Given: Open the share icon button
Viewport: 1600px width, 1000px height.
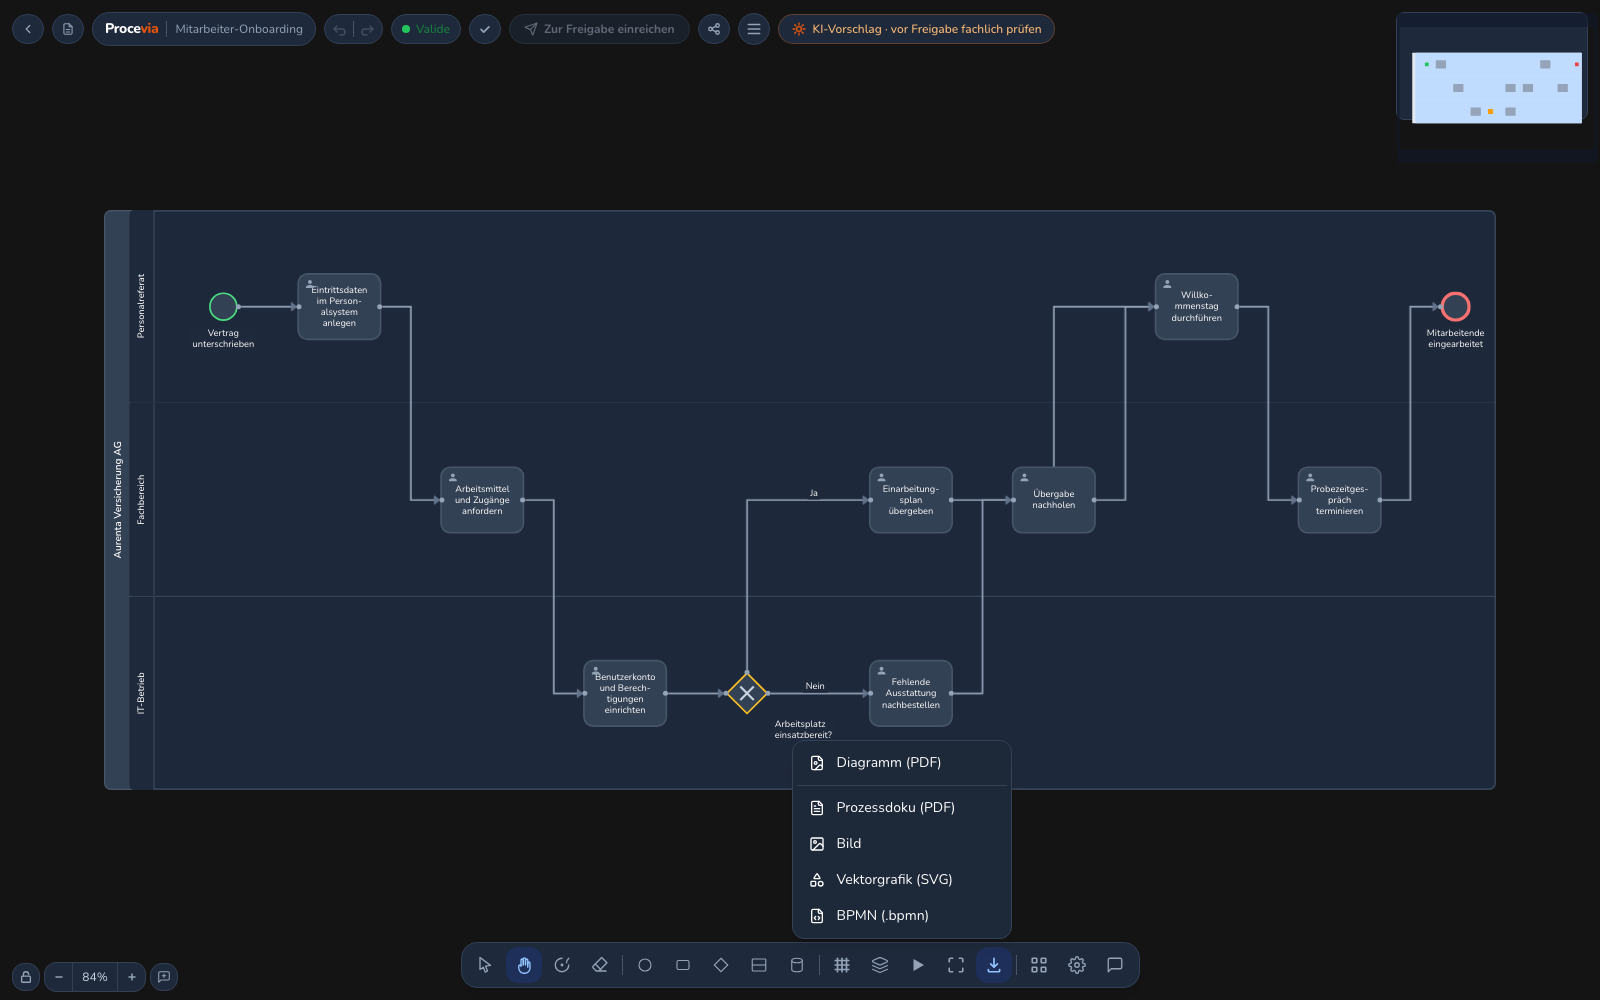Looking at the screenshot, I should tap(714, 29).
